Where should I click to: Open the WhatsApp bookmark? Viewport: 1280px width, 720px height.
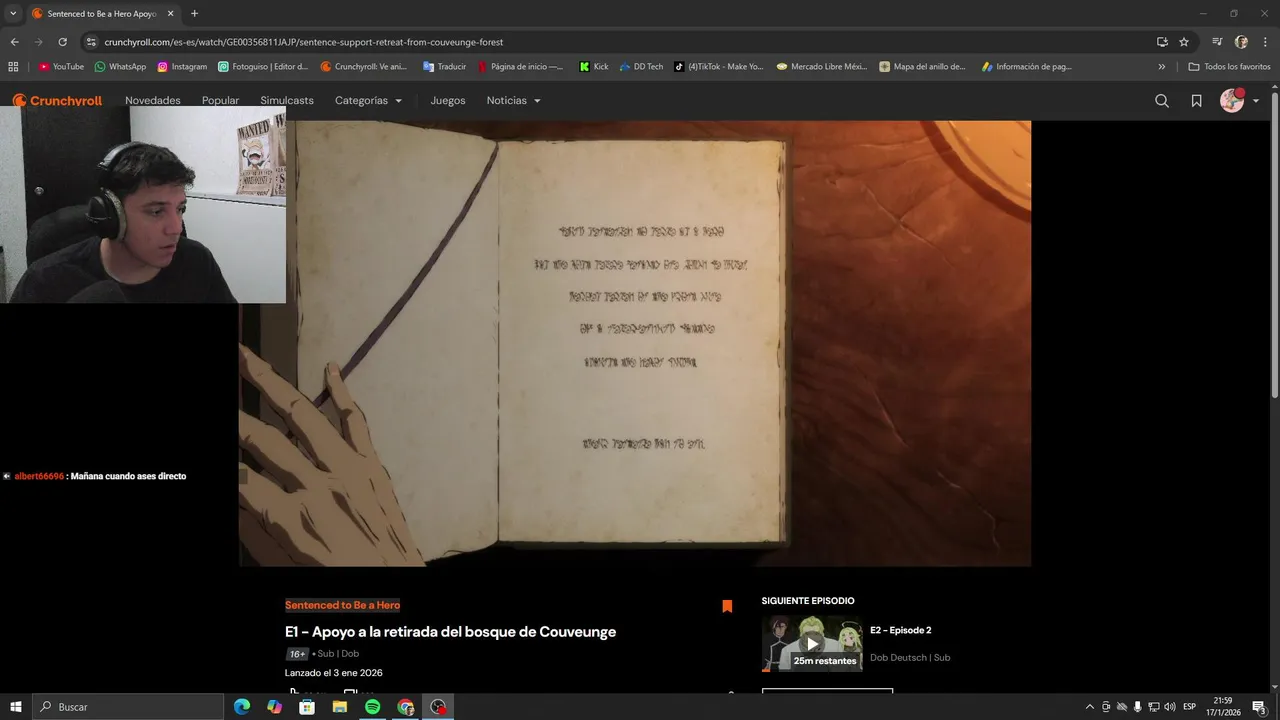[120, 67]
